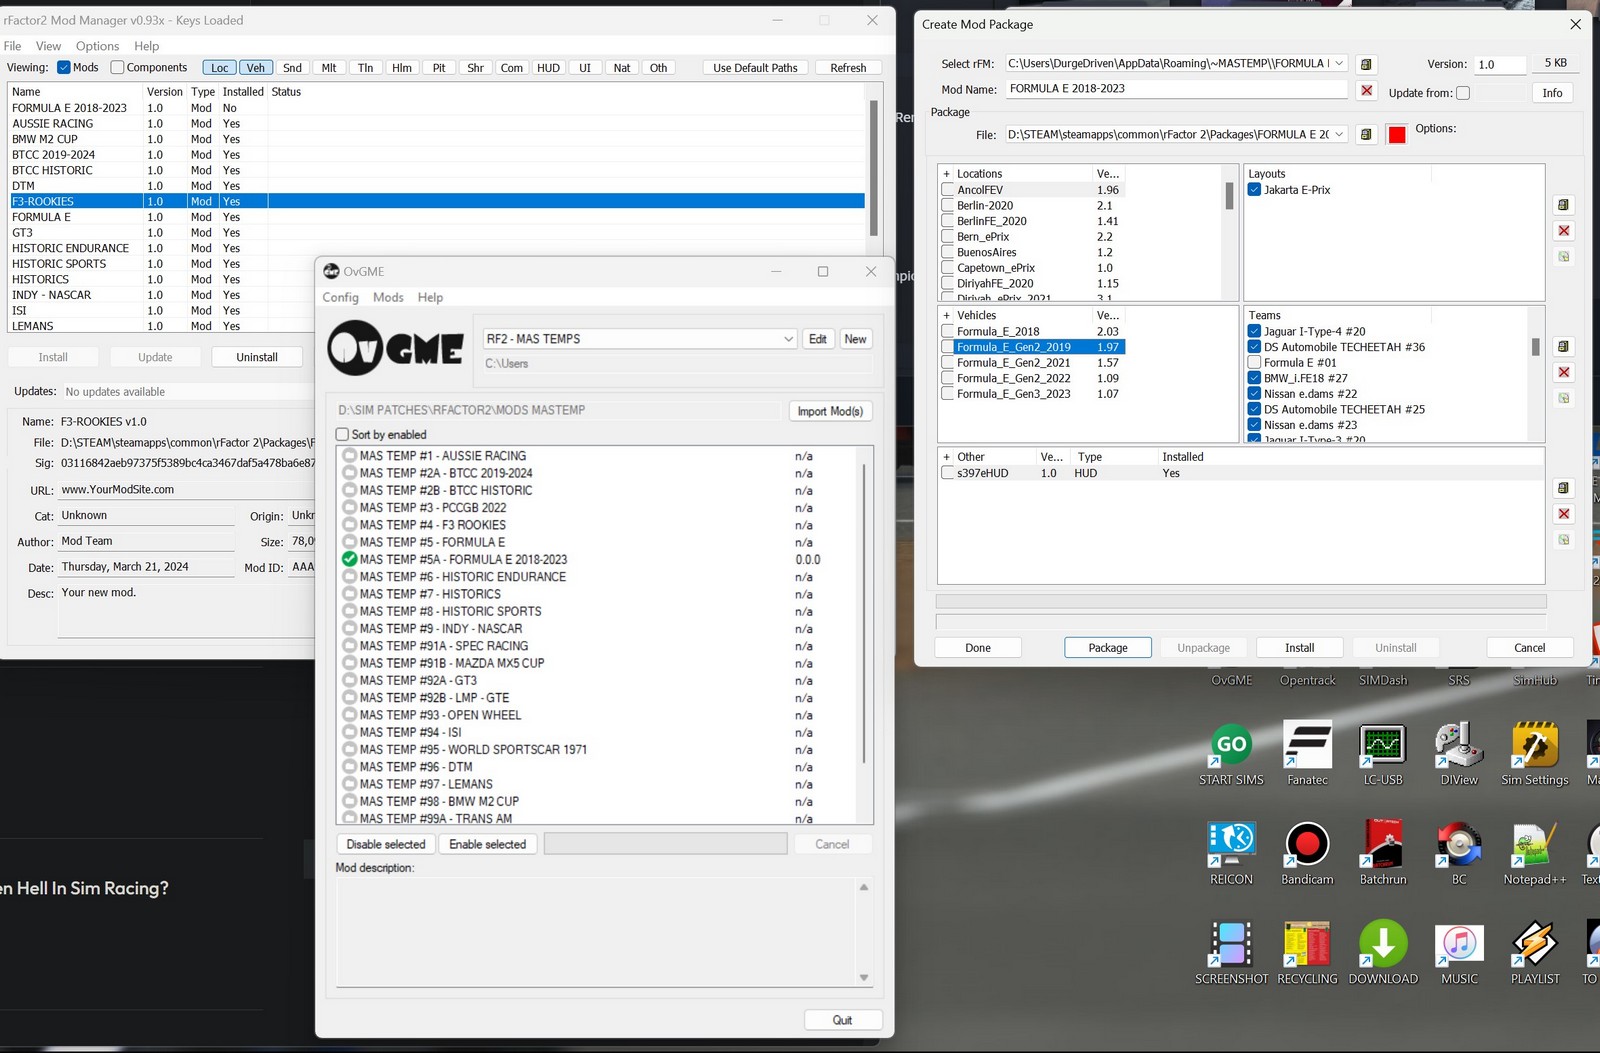This screenshot has height=1053, width=1600.
Task: Enable Sort by enabled in OvGME
Action: pos(343,435)
